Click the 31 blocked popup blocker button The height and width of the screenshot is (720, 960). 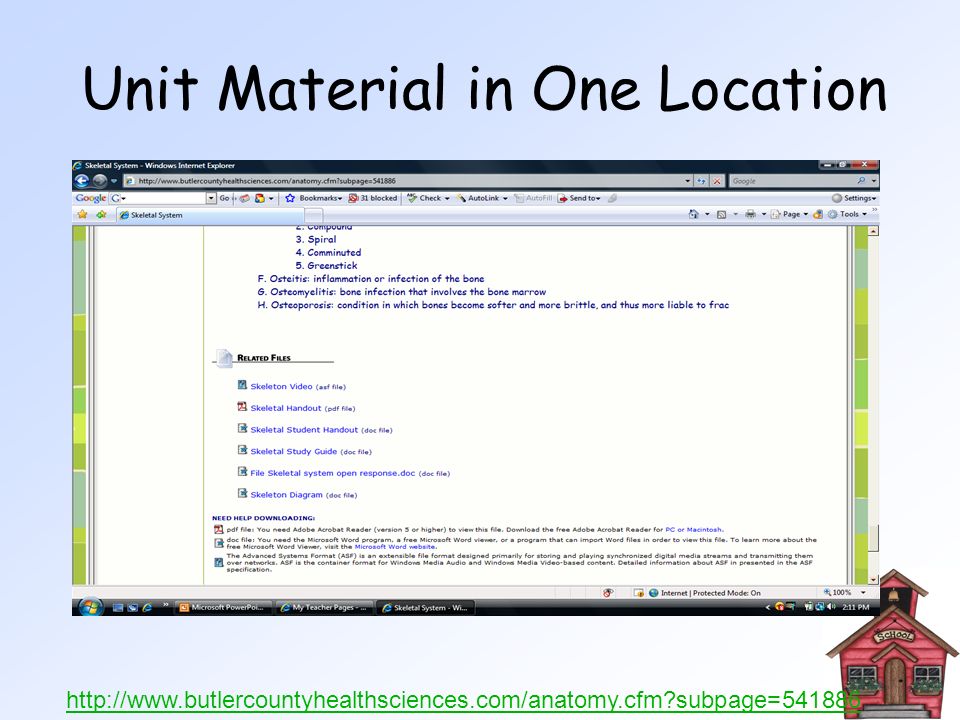[x=373, y=198]
